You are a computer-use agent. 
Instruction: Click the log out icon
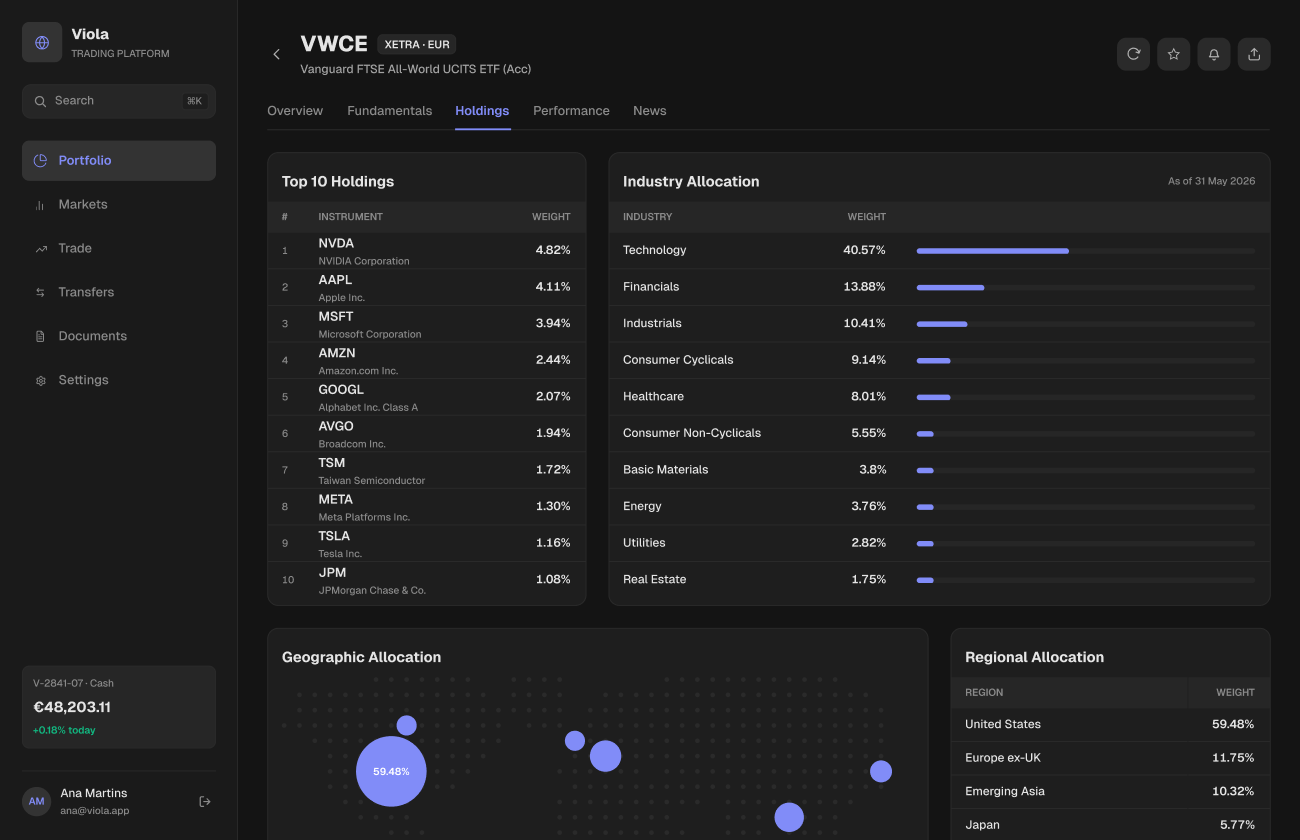(205, 801)
